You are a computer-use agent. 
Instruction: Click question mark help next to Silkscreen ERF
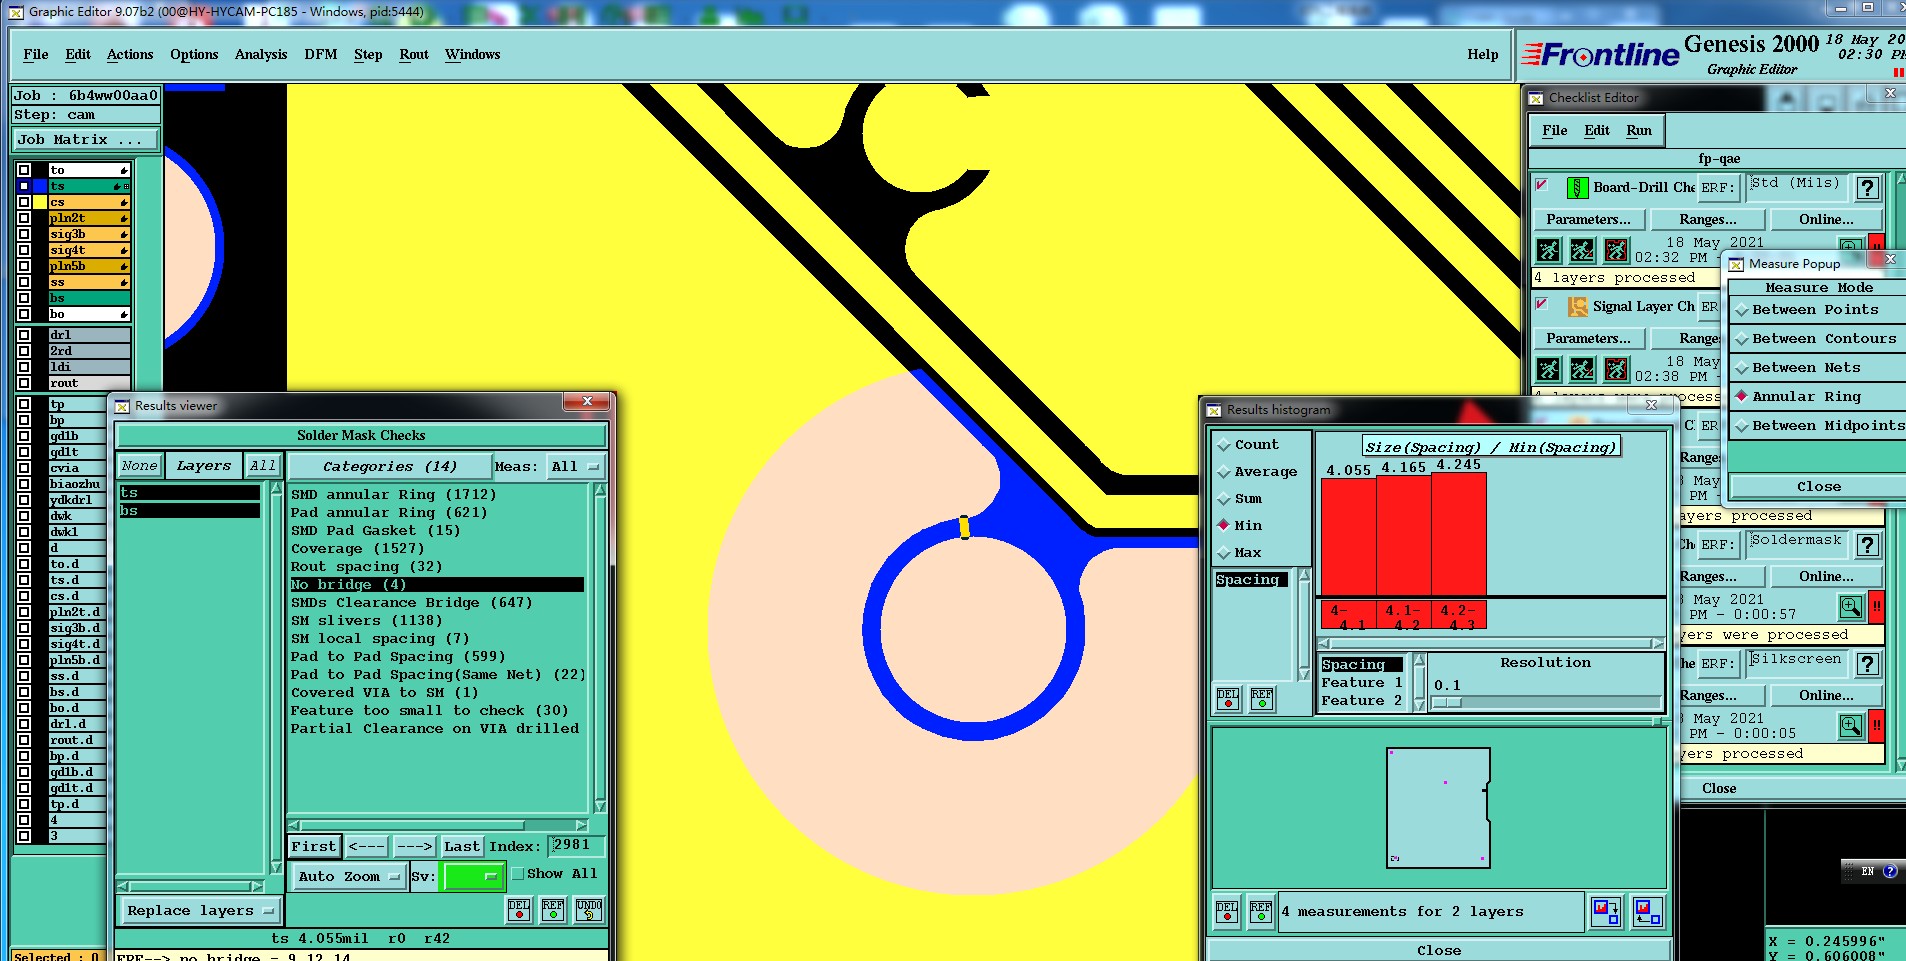coord(1867,664)
